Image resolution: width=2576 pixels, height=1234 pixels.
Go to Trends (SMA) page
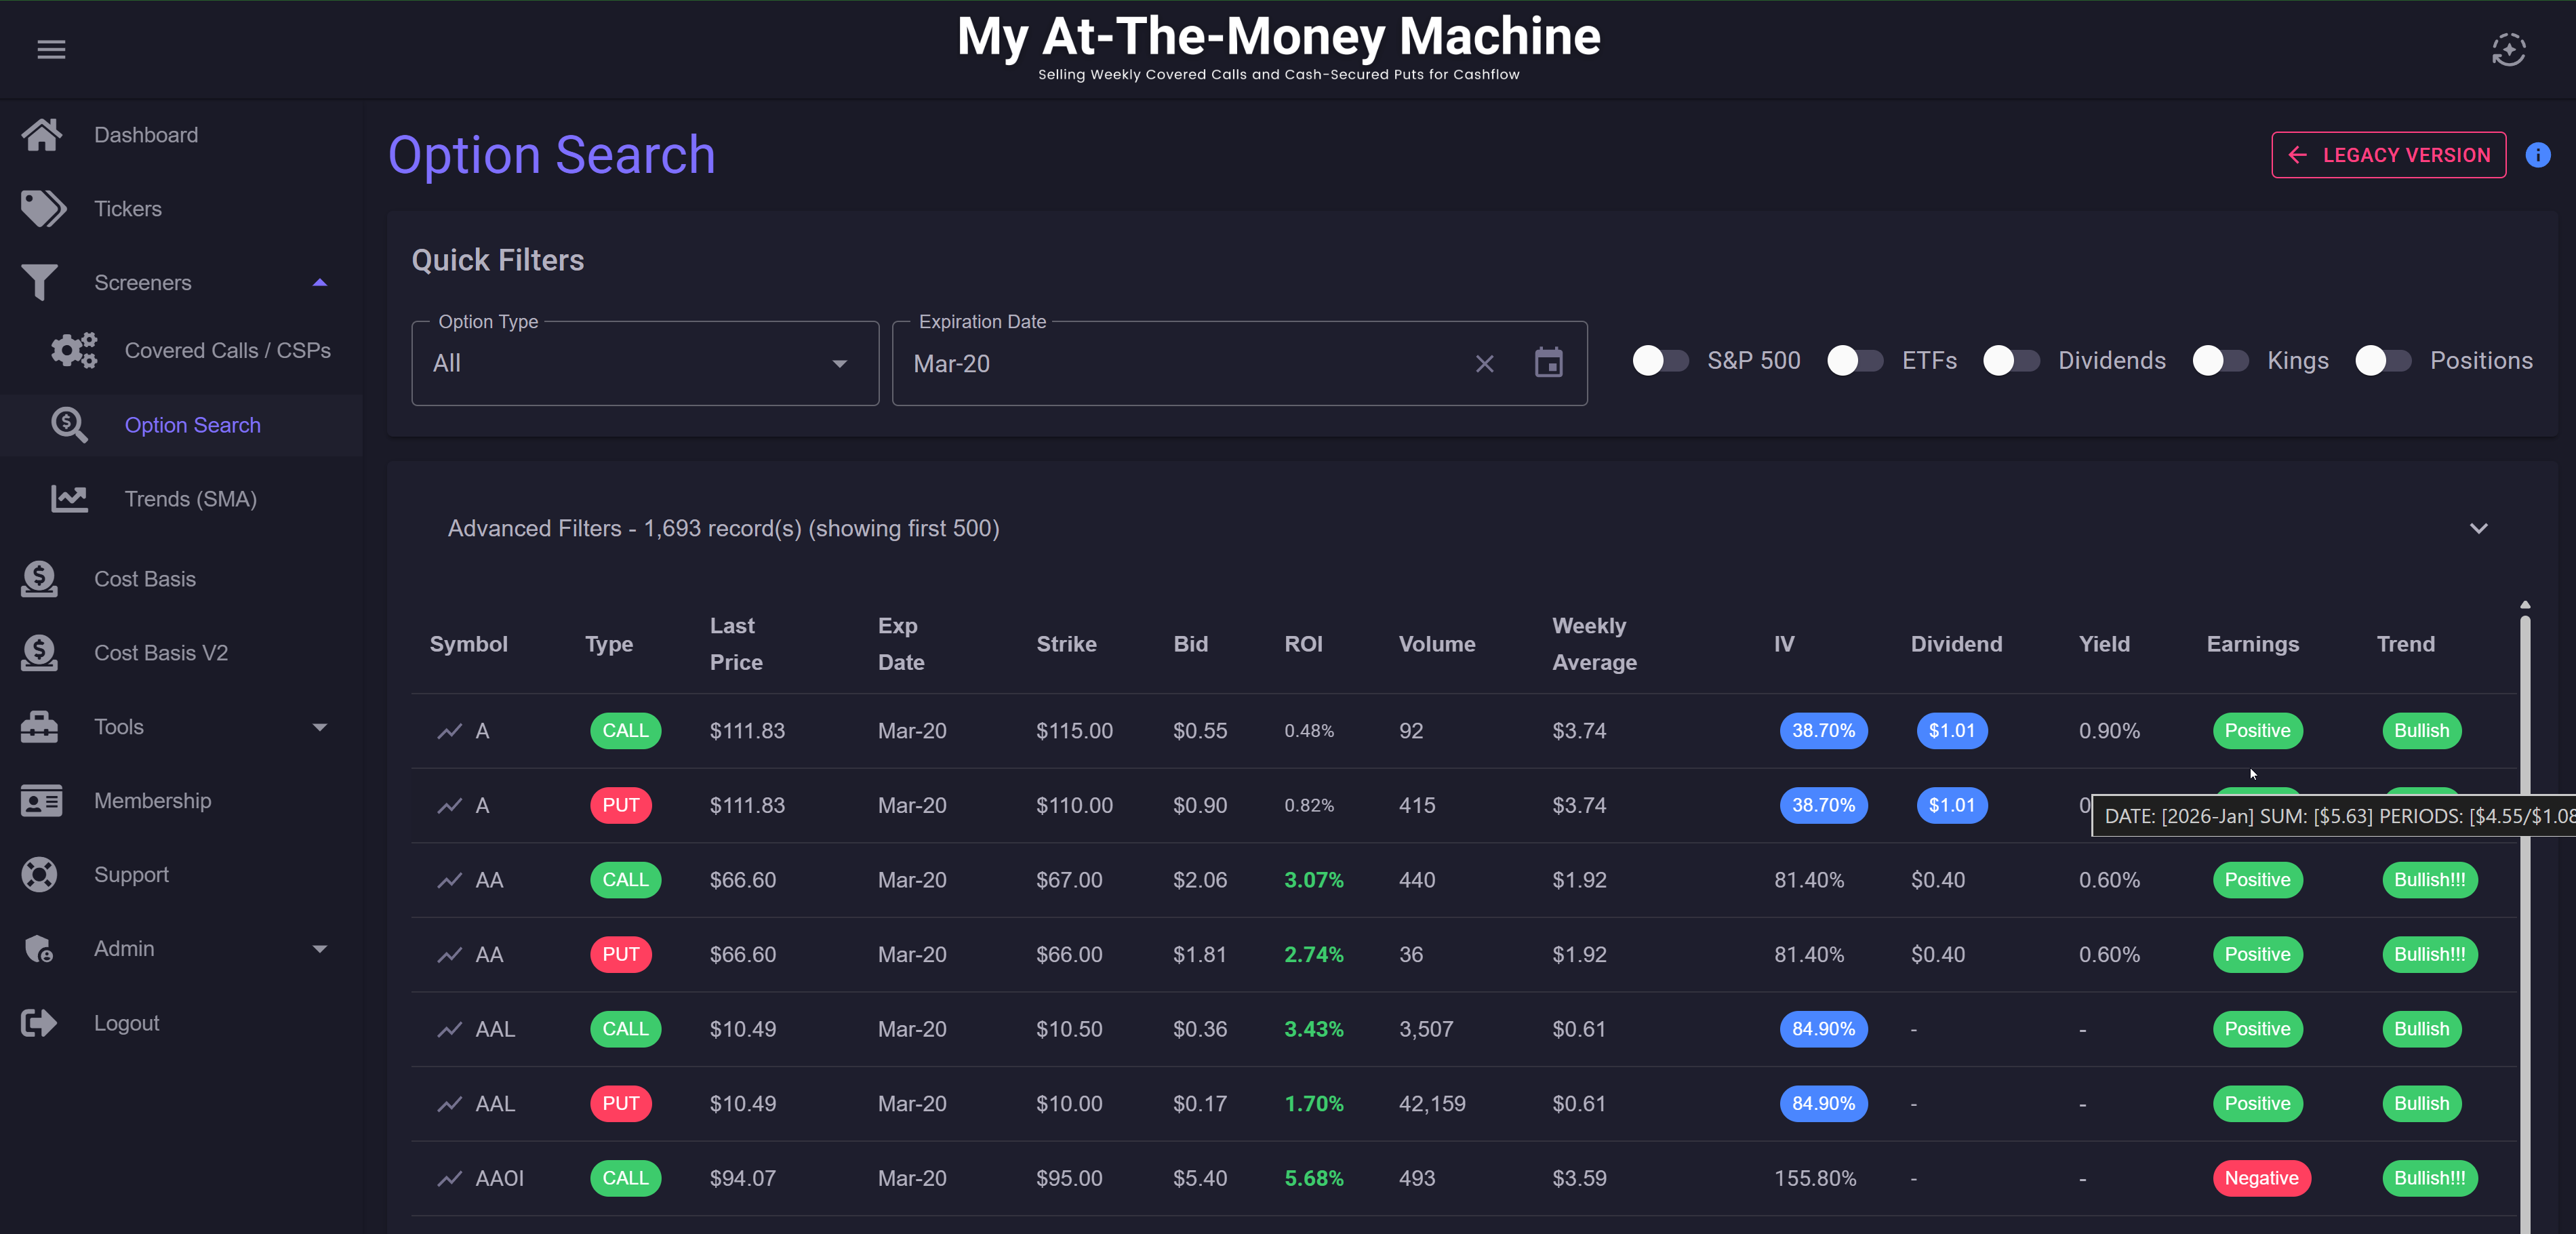(x=190, y=499)
